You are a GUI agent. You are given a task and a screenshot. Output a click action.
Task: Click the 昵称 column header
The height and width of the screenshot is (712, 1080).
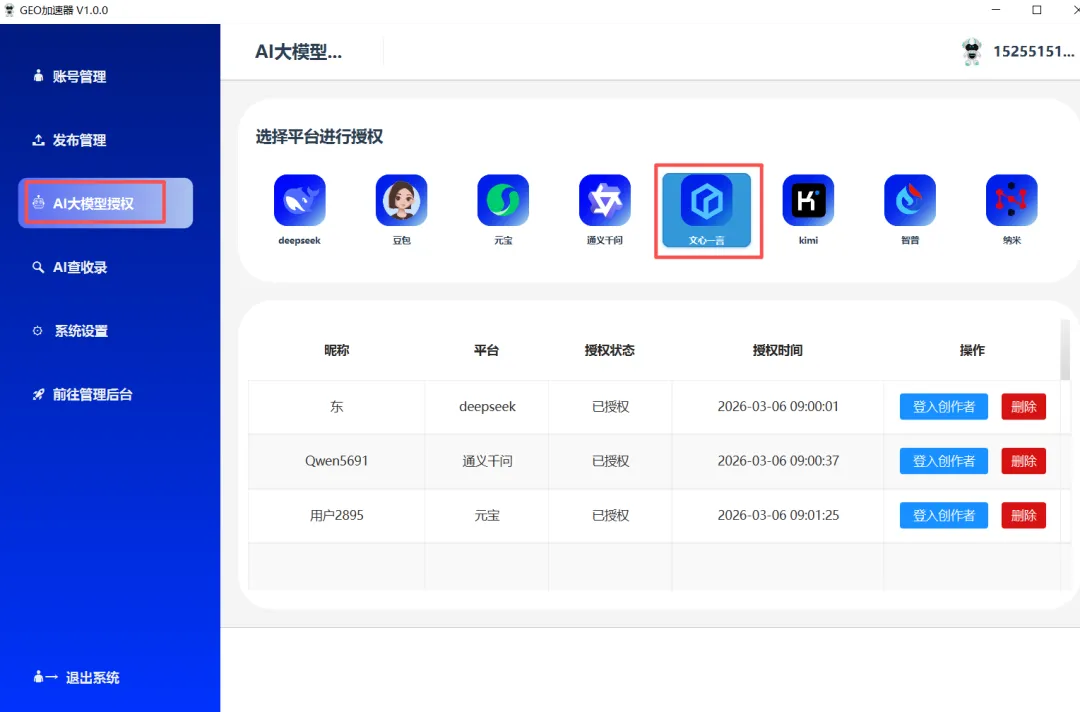[337, 350]
